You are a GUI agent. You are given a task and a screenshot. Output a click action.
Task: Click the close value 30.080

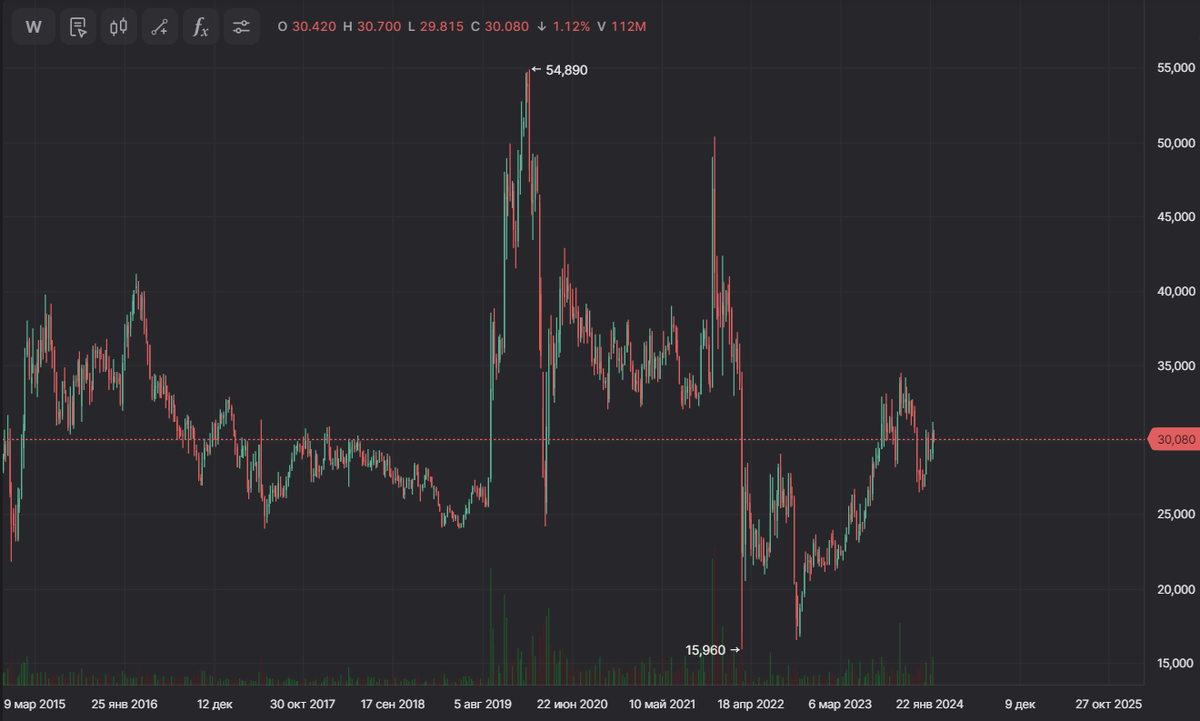[x=505, y=27]
